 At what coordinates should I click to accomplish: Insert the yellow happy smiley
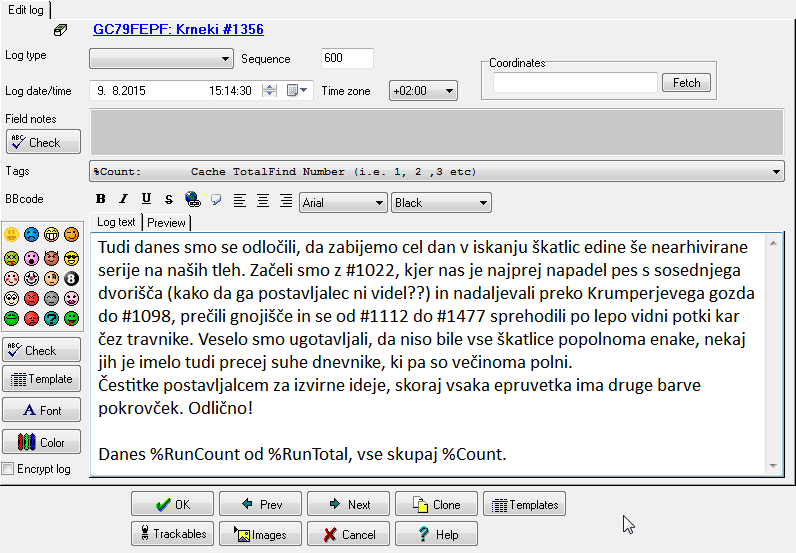11,235
